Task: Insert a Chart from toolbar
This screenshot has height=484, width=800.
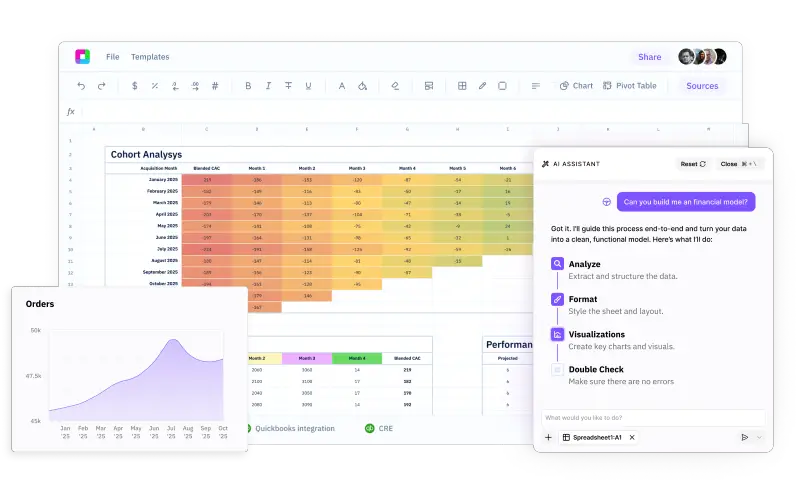Action: (576, 86)
